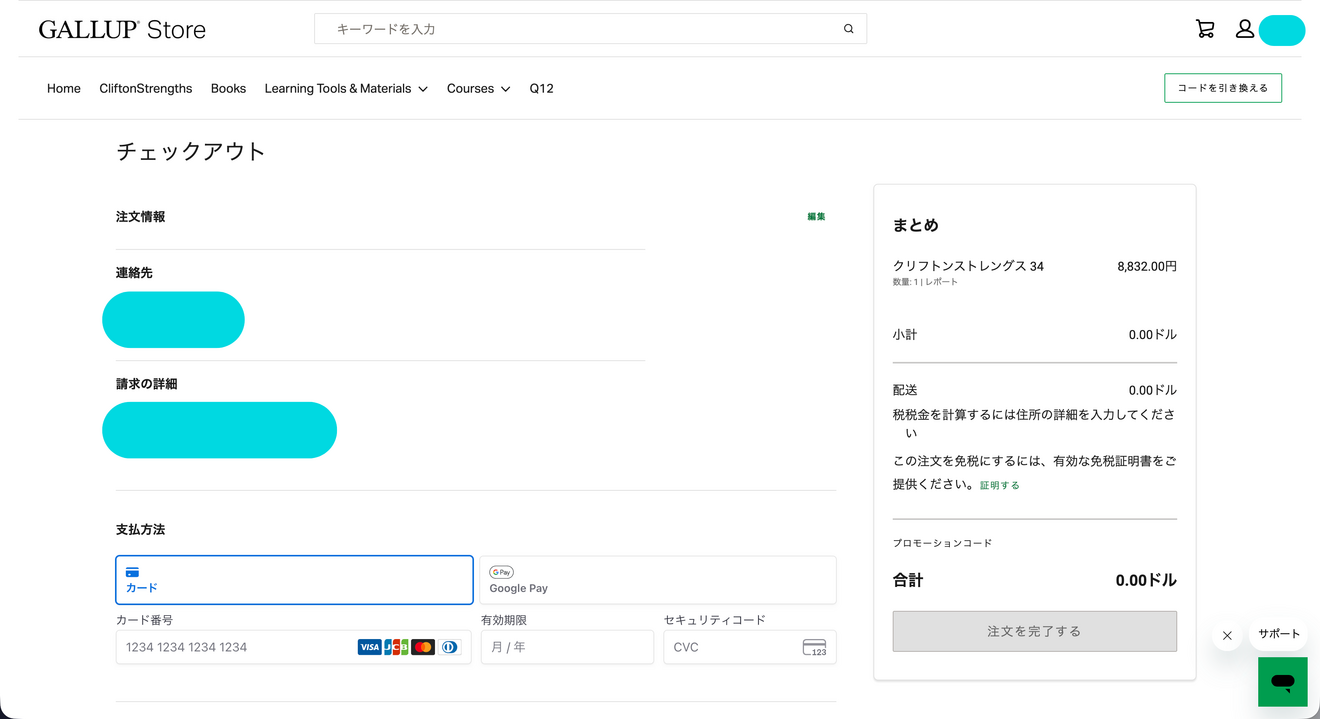Select the Google Pay payment method

(x=658, y=580)
